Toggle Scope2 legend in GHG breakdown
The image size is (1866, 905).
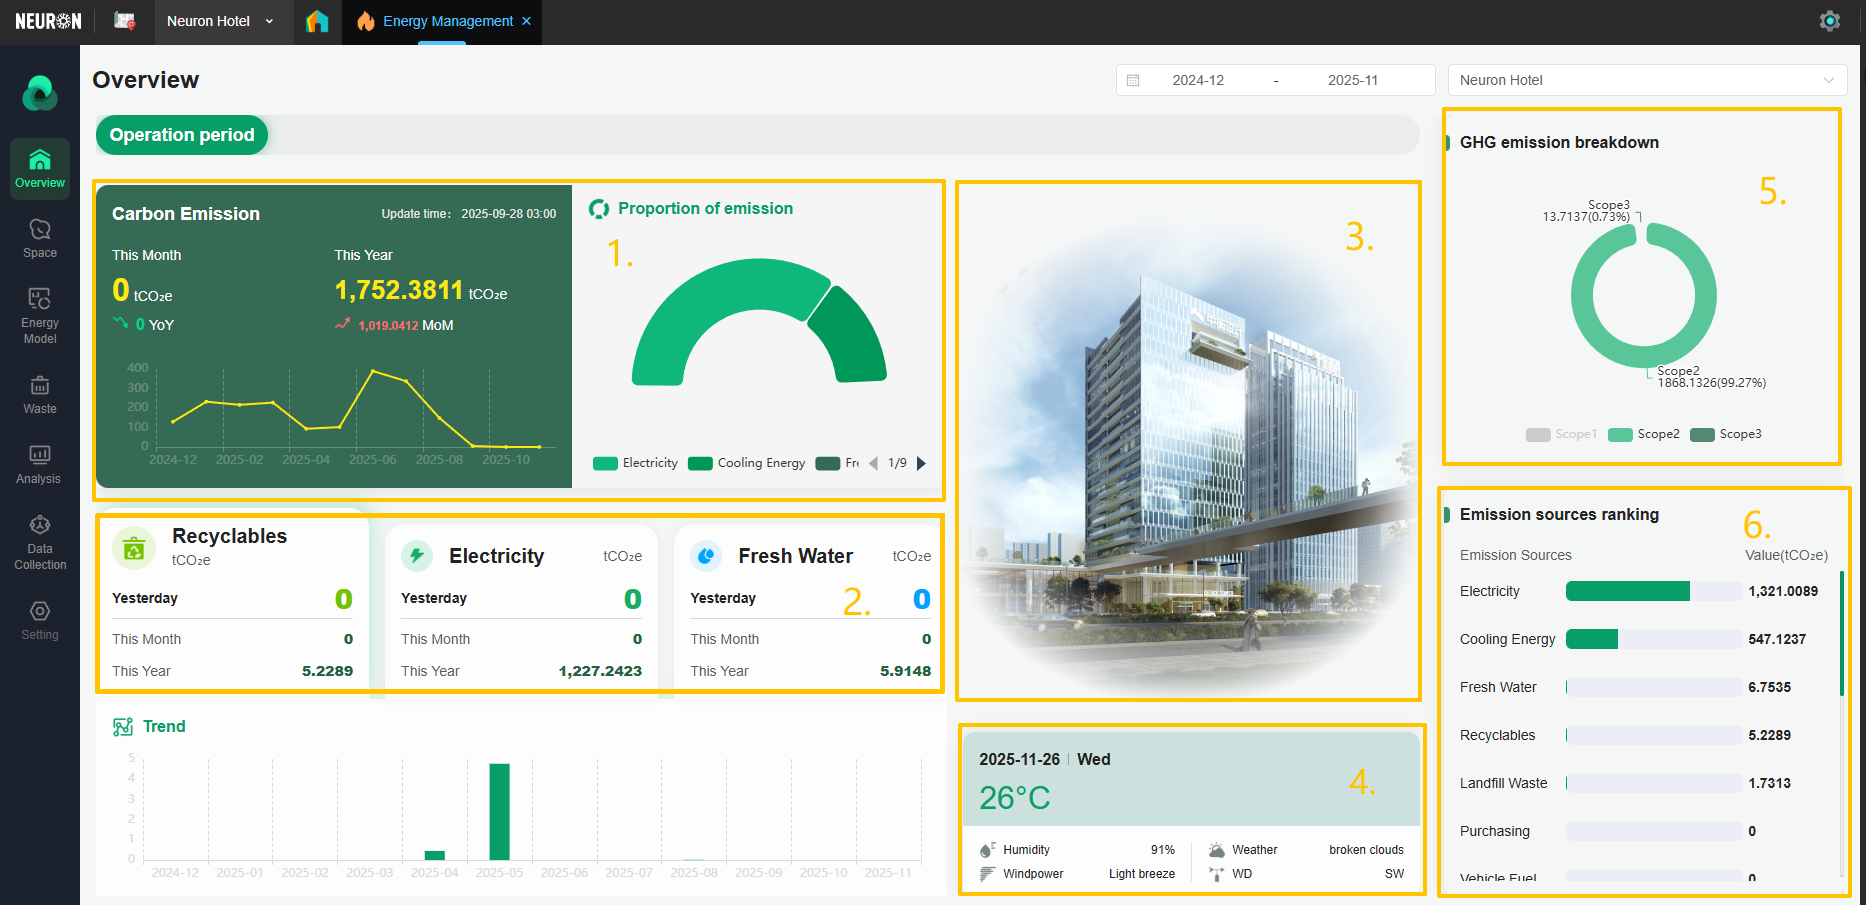(x=1643, y=434)
